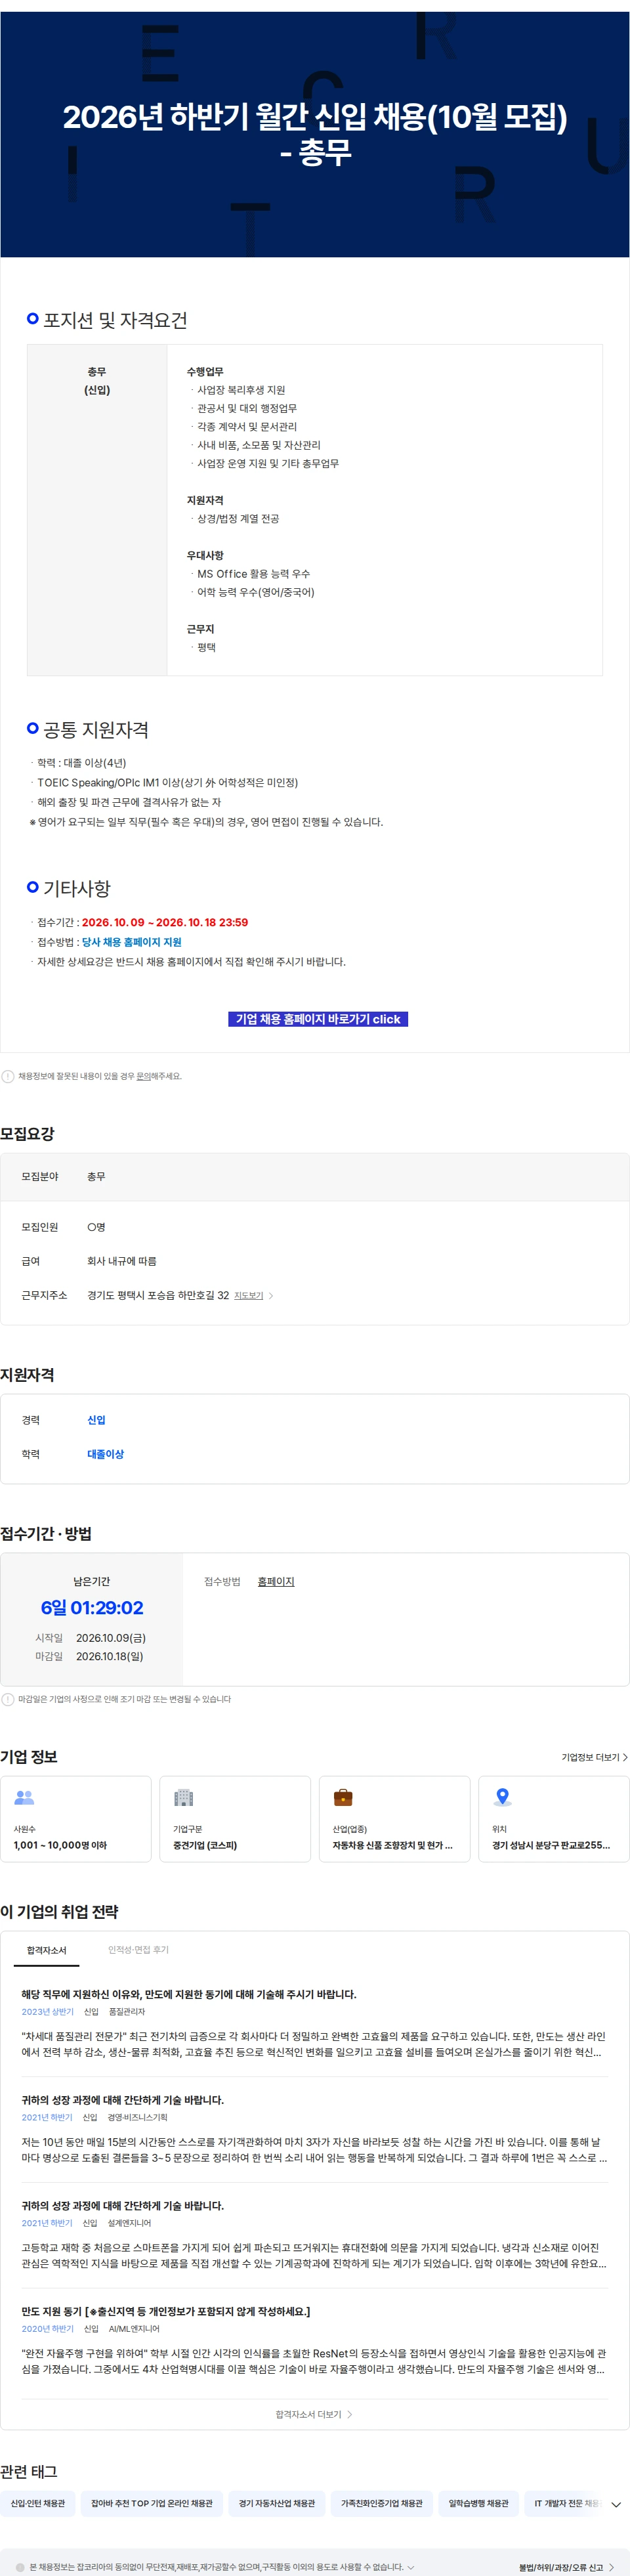The image size is (630, 2576).
Task: Open the 당사 채용 홈페이지 지원 link
Action: [x=132, y=942]
